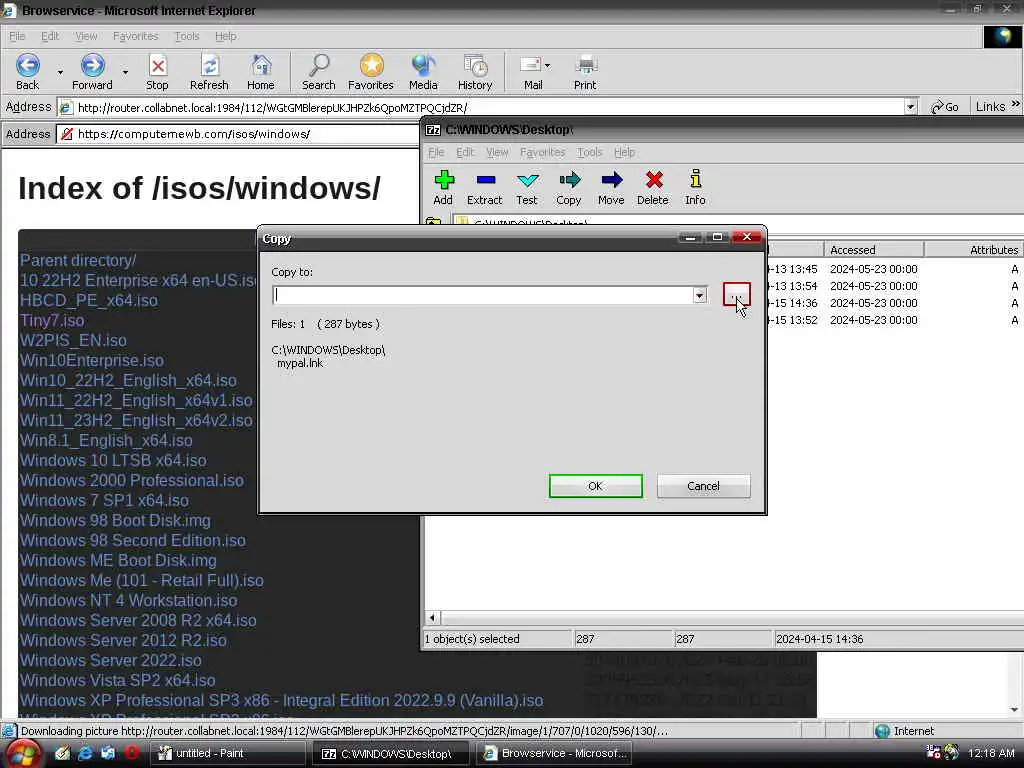Click red Opera icon in quick launch
This screenshot has width=1024, height=768.
tap(131, 753)
